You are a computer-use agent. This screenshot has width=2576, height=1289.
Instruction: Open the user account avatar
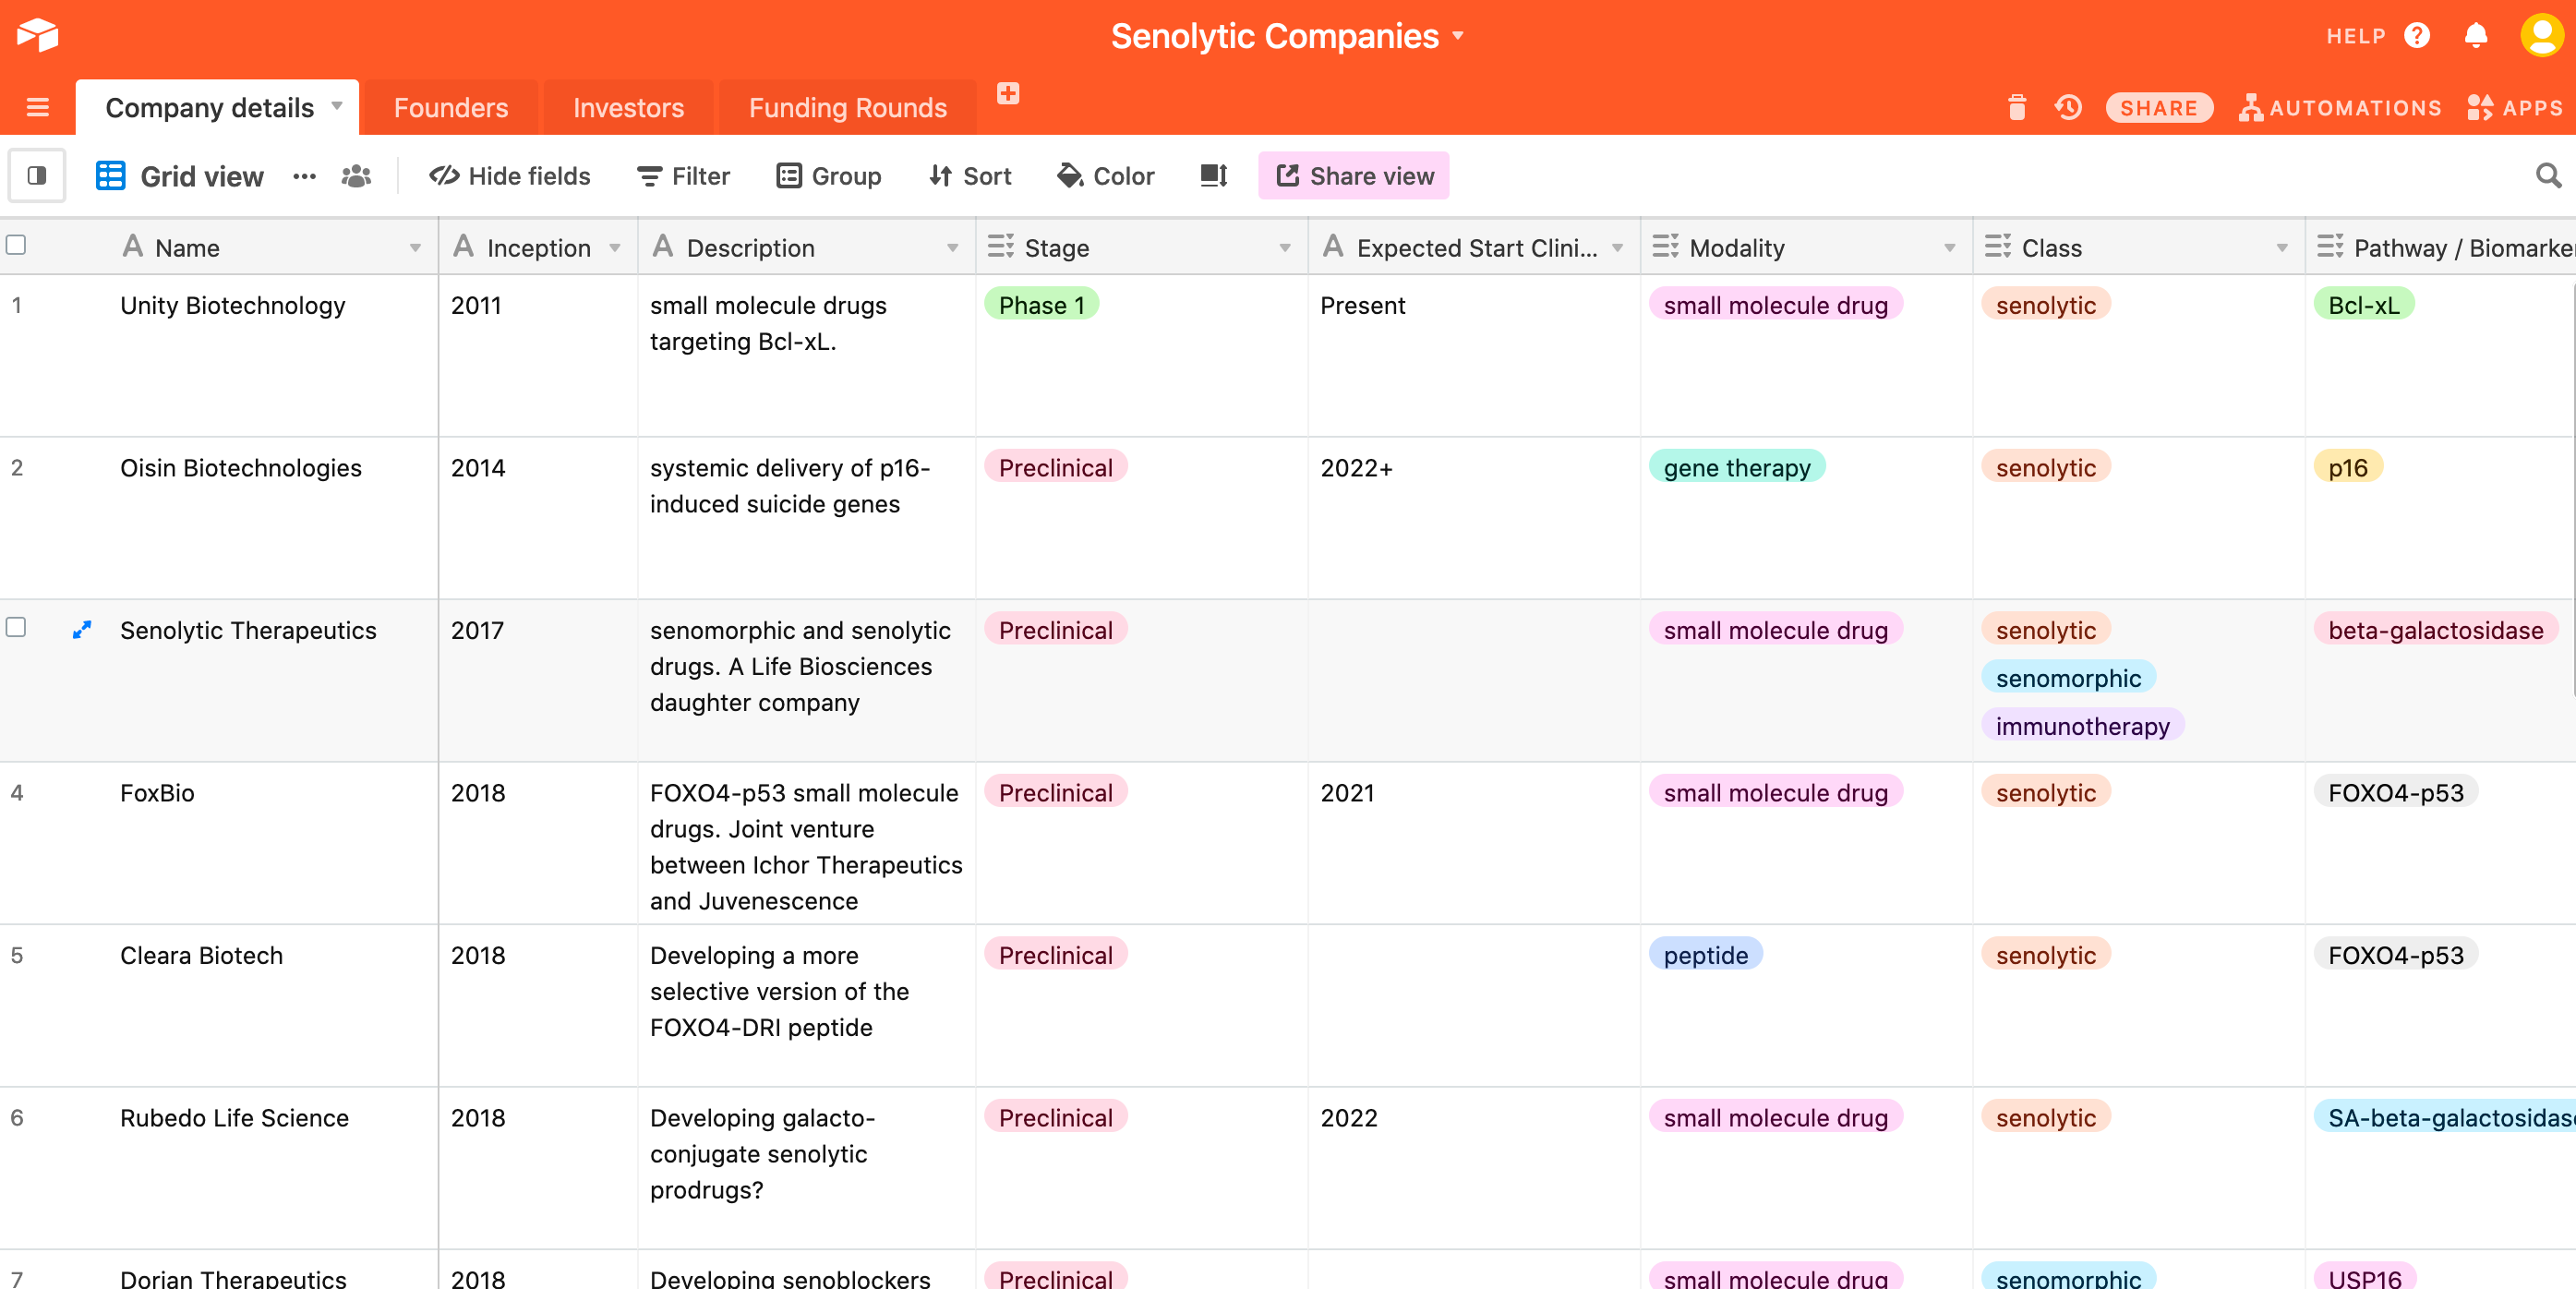point(2541,36)
